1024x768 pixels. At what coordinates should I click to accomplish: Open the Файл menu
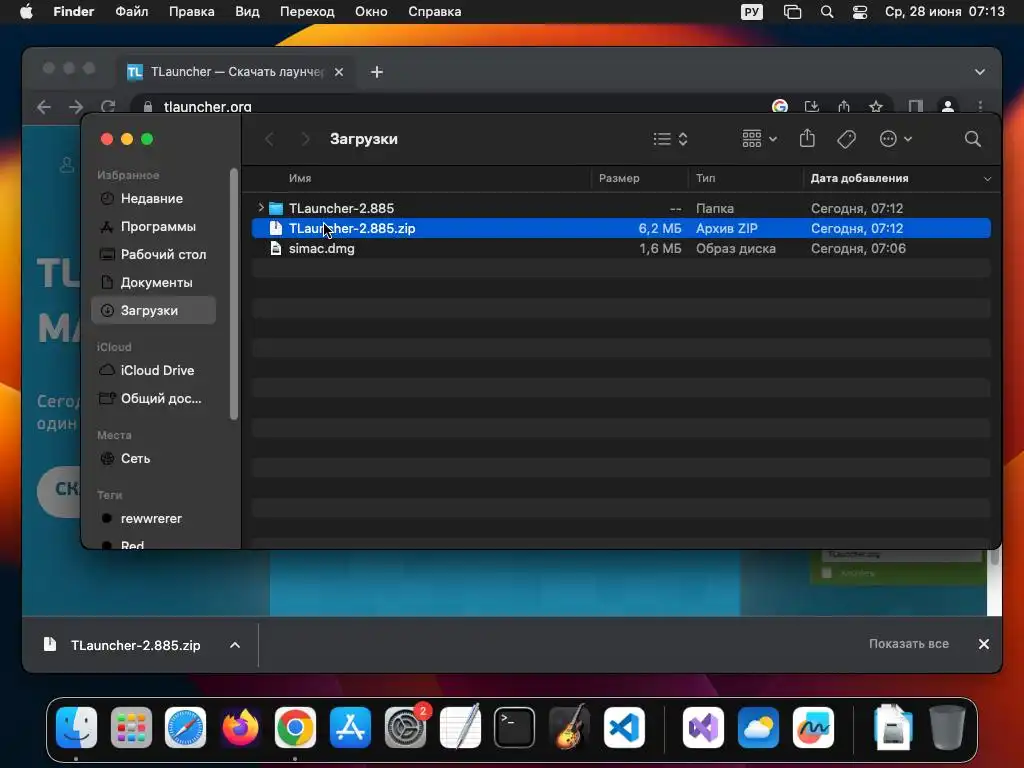(131, 12)
